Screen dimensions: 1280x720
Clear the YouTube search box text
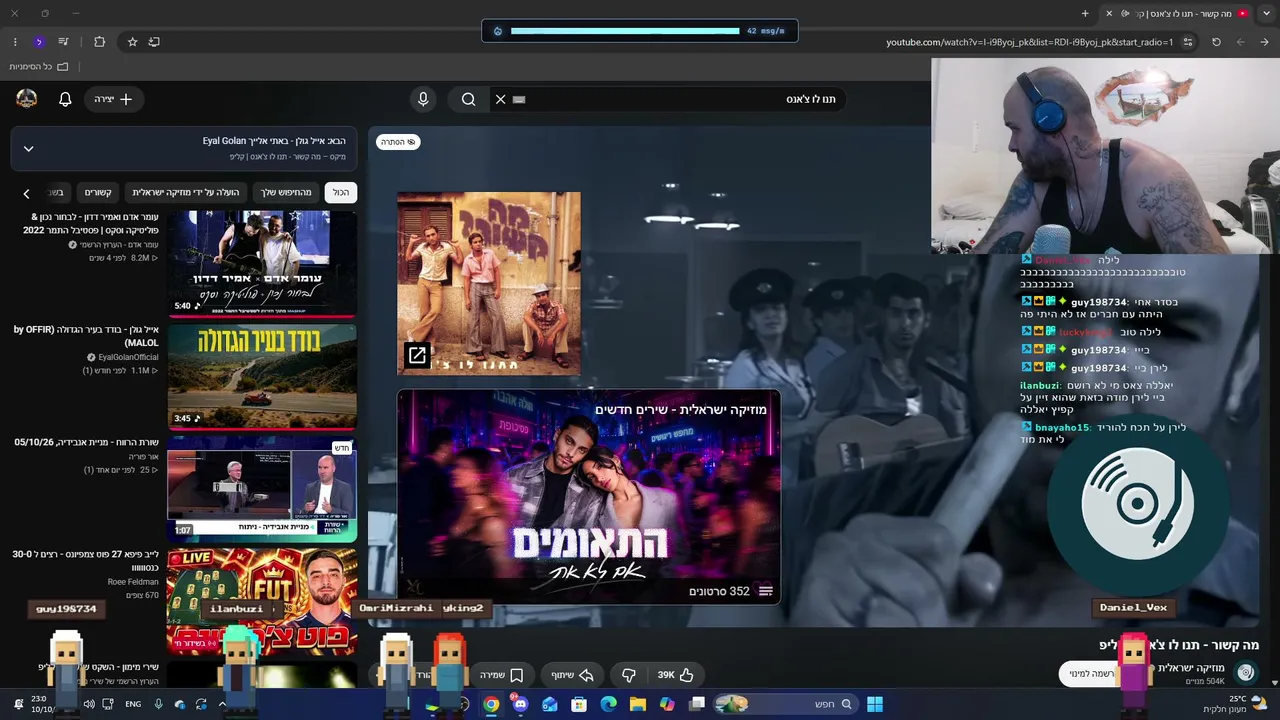[x=501, y=99]
